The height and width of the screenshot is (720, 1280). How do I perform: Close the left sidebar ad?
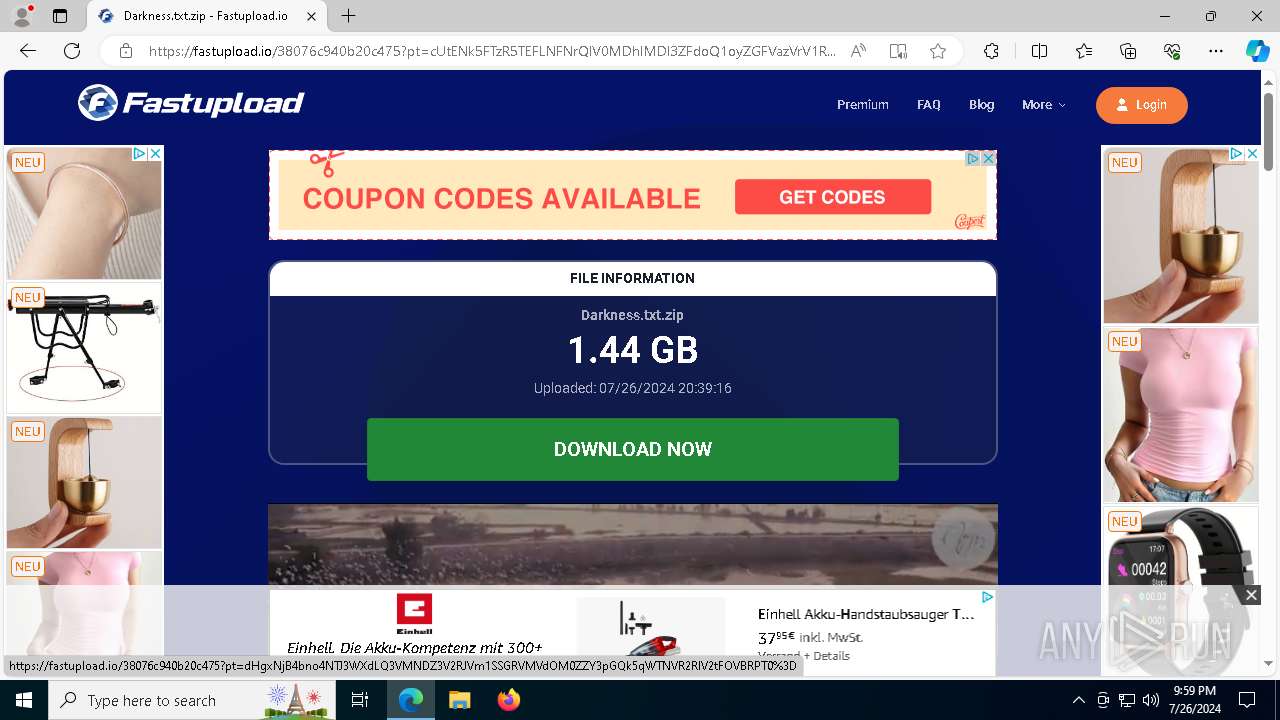[x=155, y=153]
